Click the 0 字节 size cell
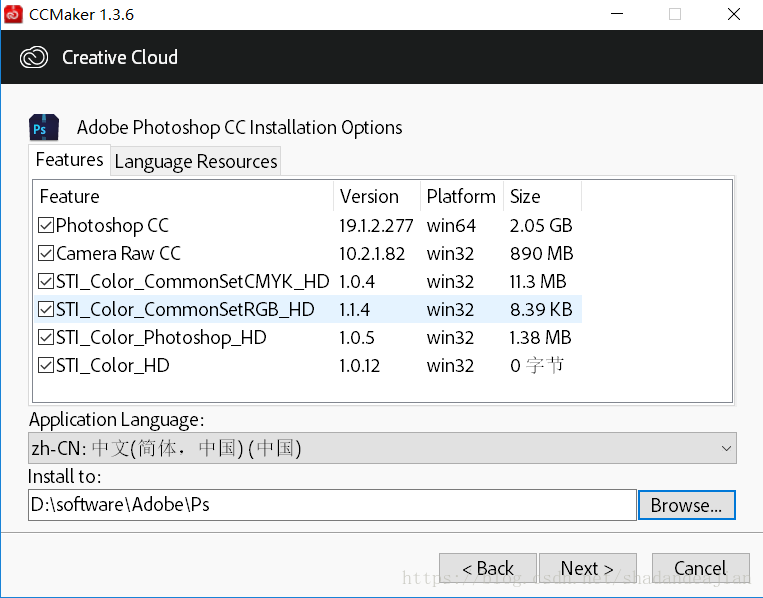The image size is (763, 598). [x=537, y=365]
